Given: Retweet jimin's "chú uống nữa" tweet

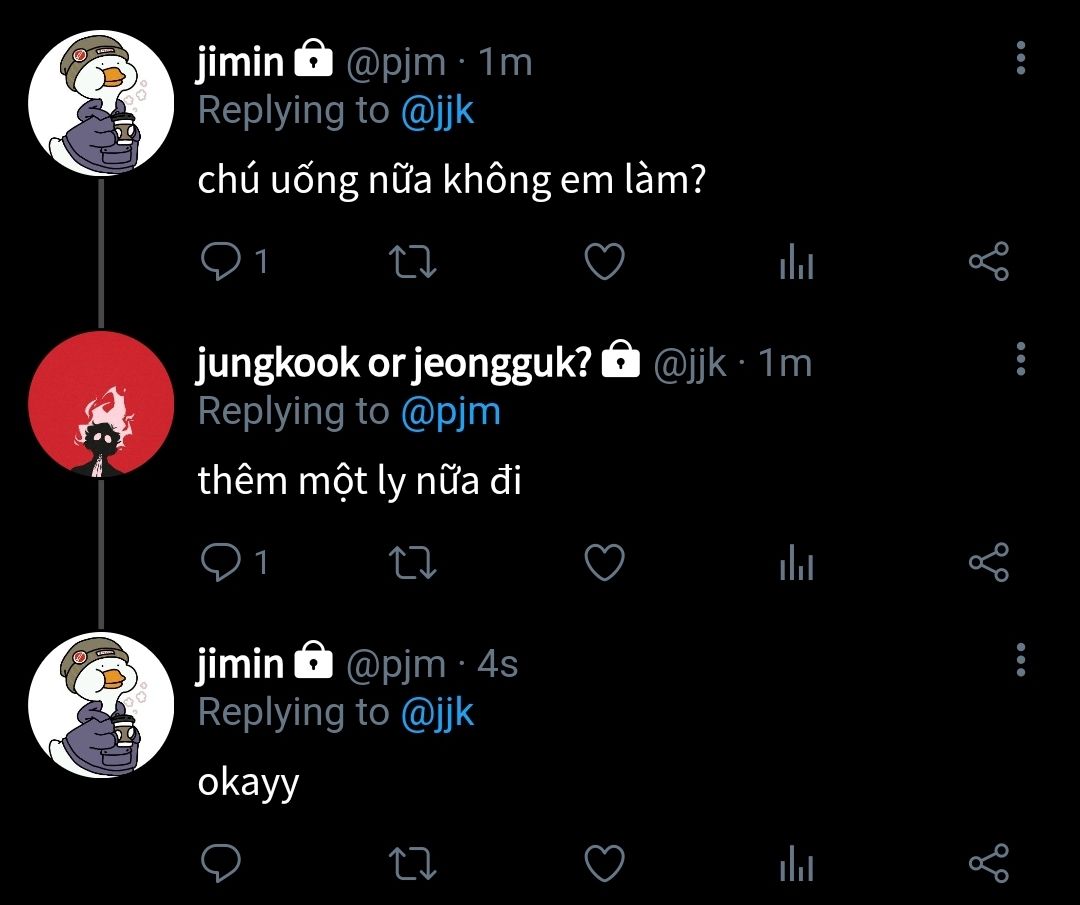Looking at the screenshot, I should [412, 263].
